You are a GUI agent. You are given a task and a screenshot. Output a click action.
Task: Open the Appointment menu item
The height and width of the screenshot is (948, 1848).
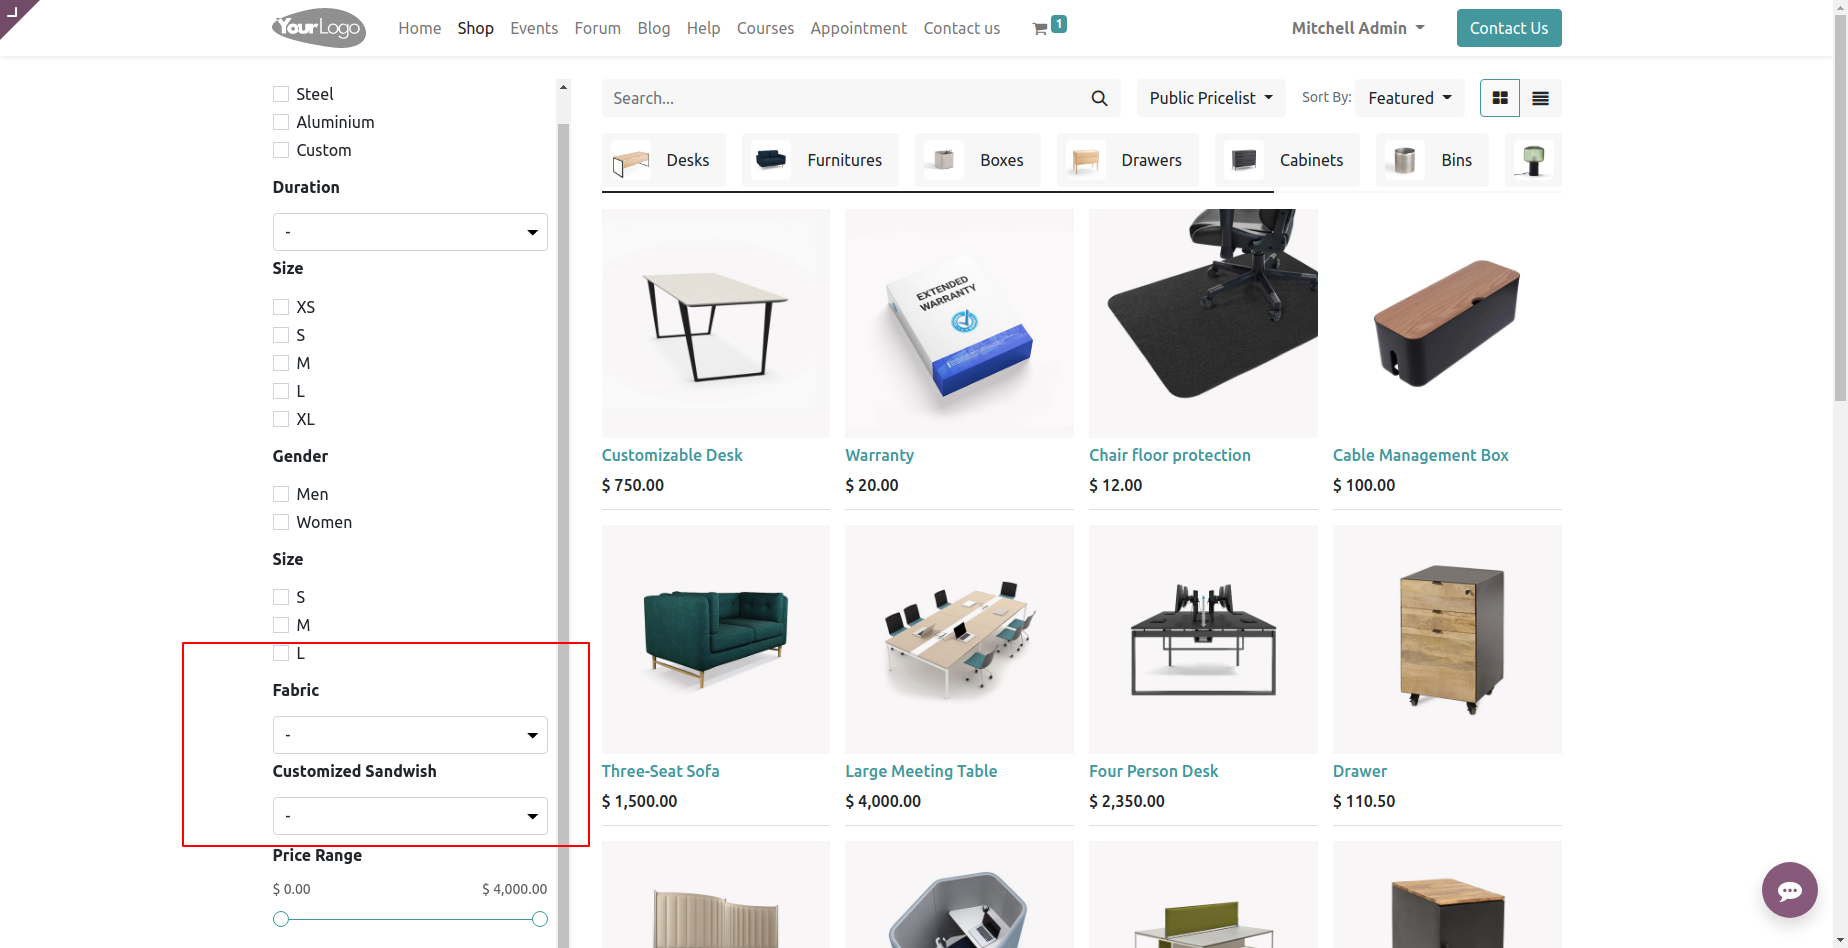coord(858,28)
